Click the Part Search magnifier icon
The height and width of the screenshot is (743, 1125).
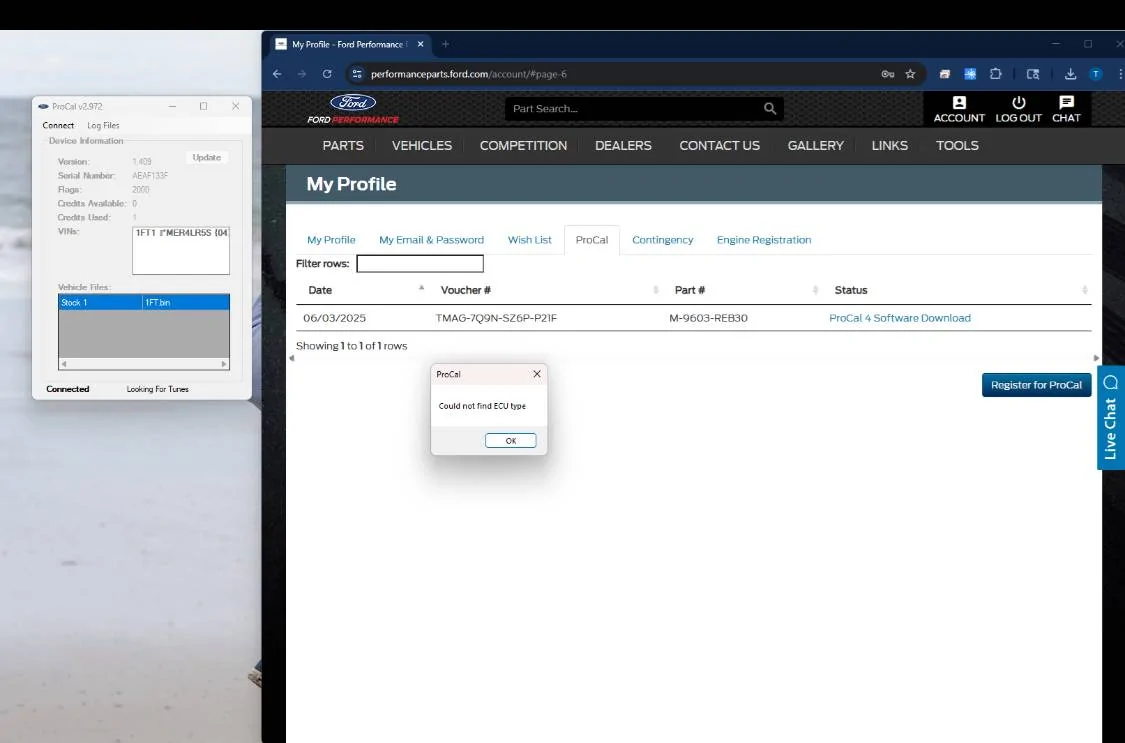tap(770, 109)
